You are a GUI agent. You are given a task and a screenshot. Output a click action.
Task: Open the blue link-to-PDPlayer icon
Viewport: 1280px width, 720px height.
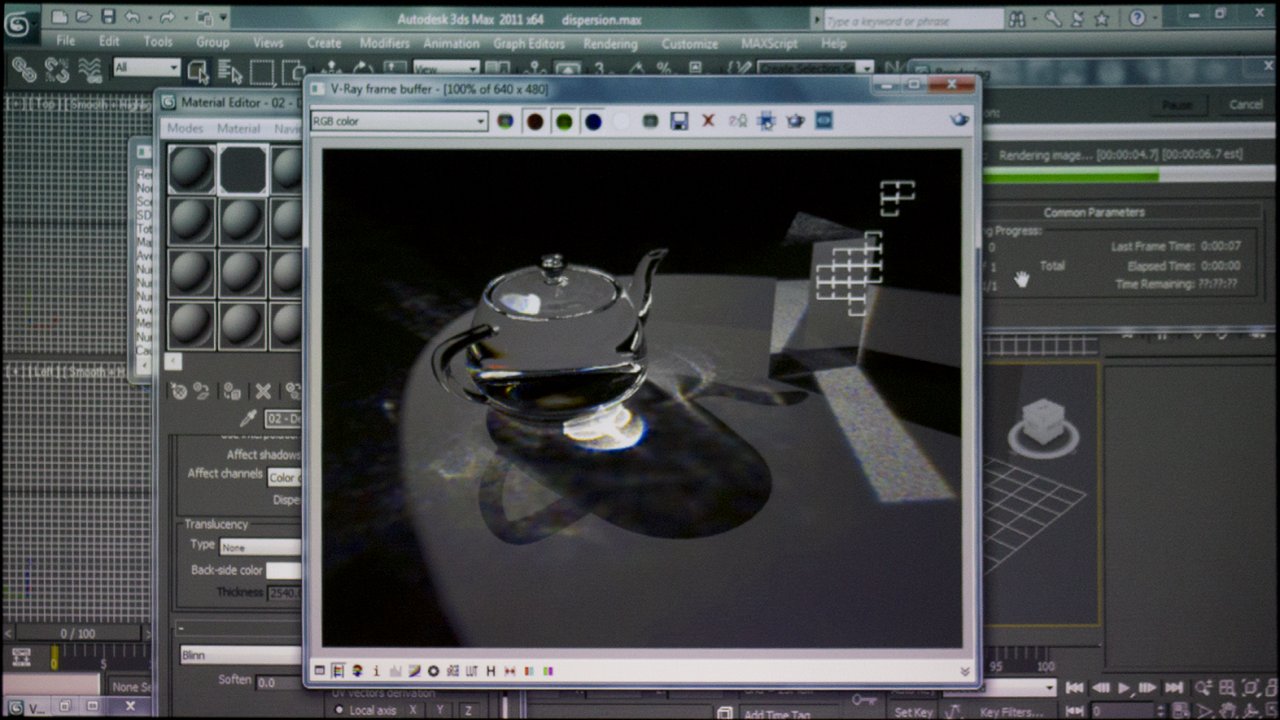pyautogui.click(x=824, y=121)
